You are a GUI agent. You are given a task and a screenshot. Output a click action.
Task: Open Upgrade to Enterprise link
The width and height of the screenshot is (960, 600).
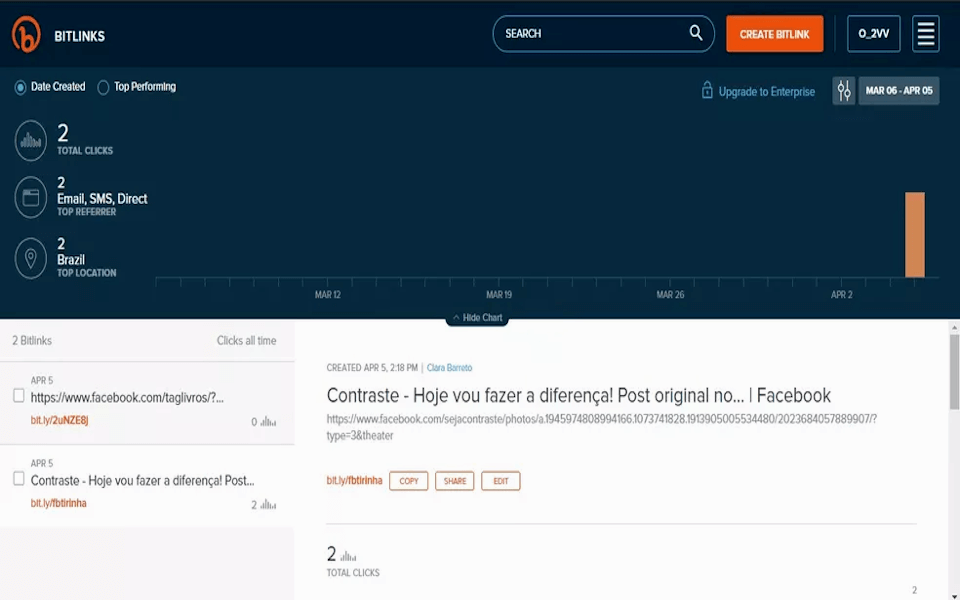pyautogui.click(x=767, y=91)
